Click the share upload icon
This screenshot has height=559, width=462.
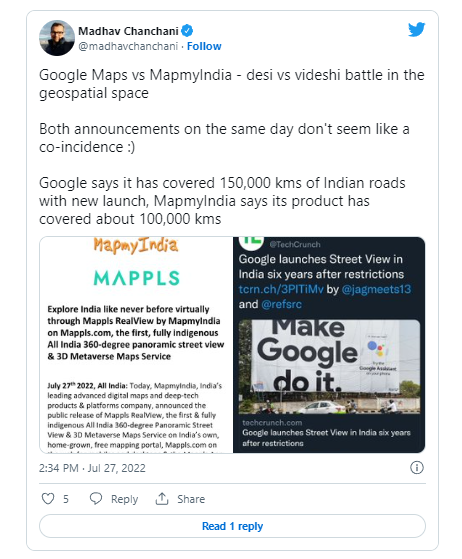(162, 498)
